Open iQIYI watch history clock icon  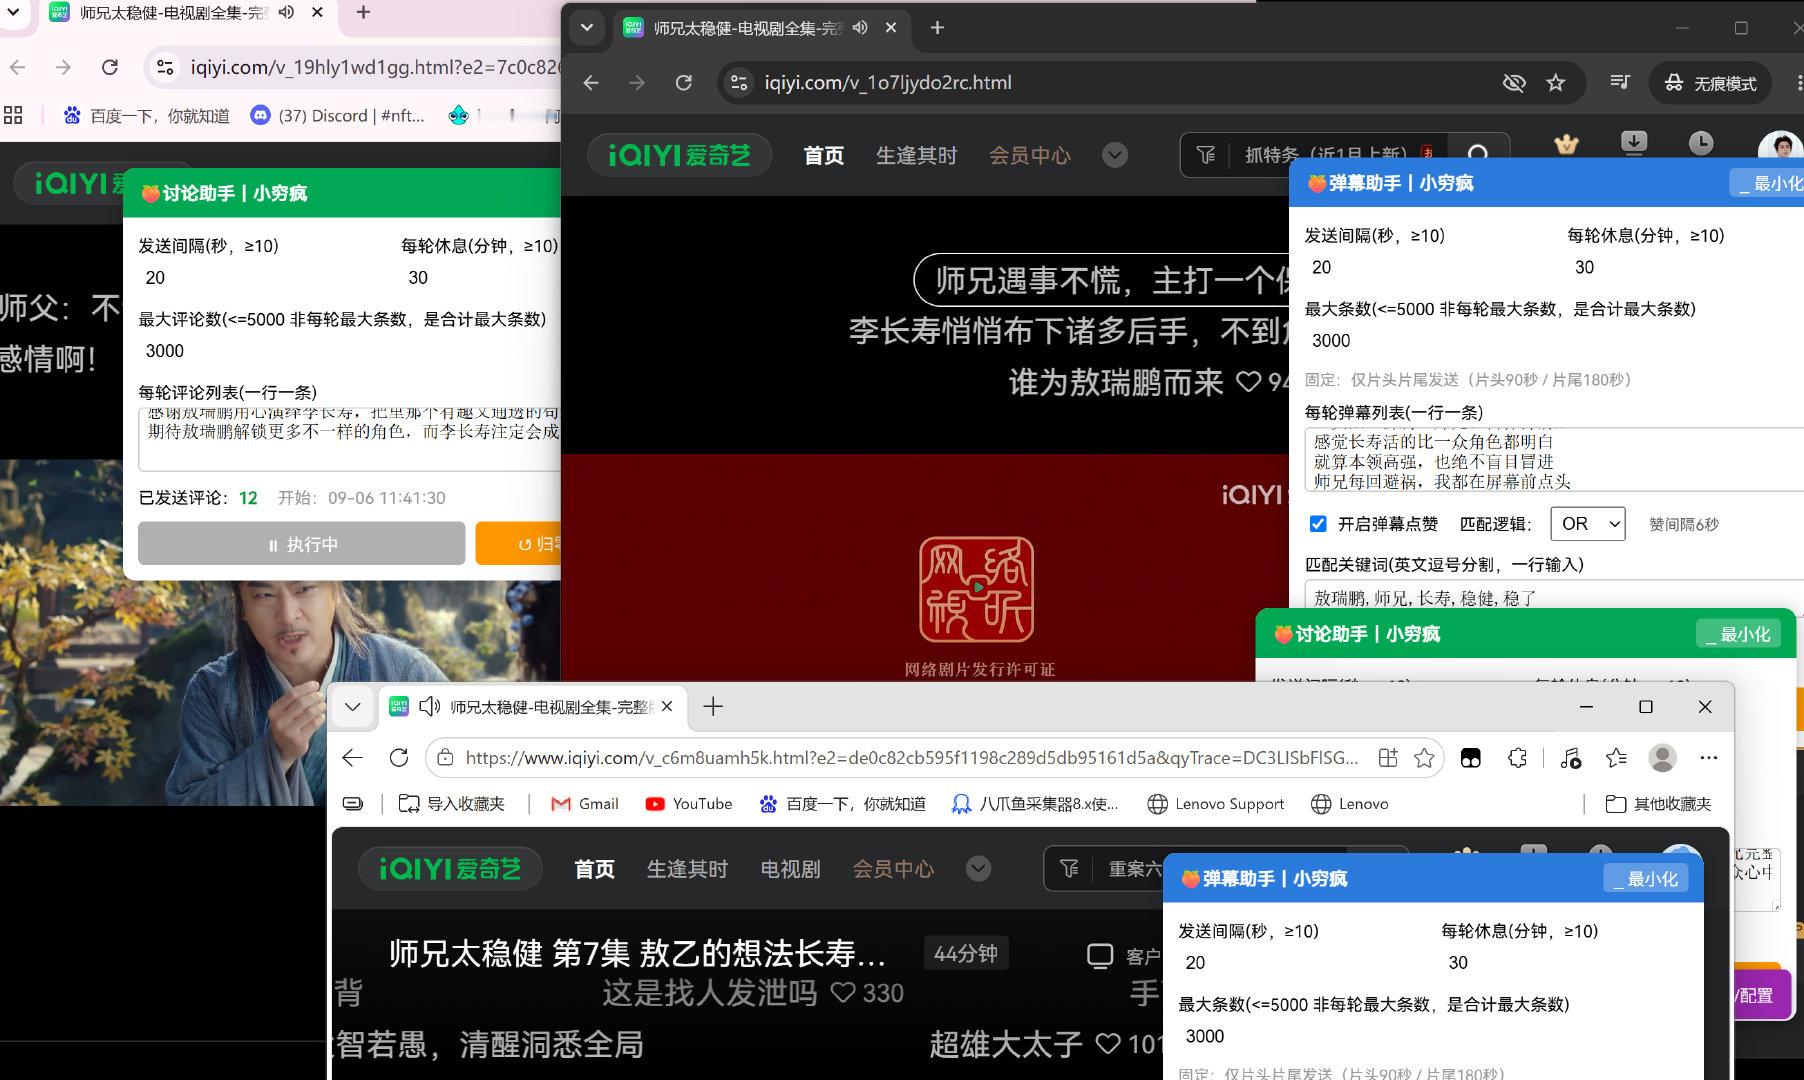[1700, 143]
